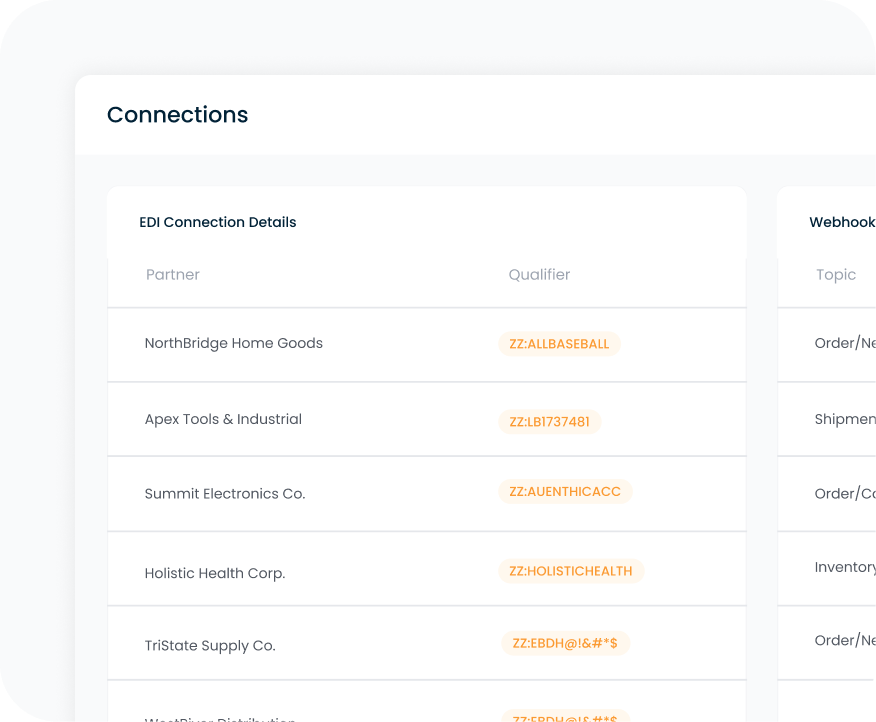
Task: Sort by the Qualifier column header
Action: (539, 274)
